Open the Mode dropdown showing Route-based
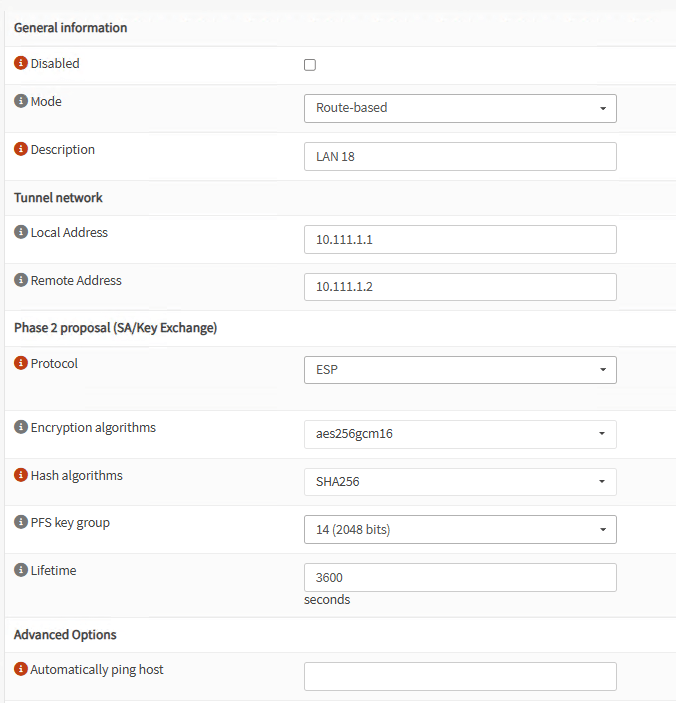676x703 pixels. point(460,108)
